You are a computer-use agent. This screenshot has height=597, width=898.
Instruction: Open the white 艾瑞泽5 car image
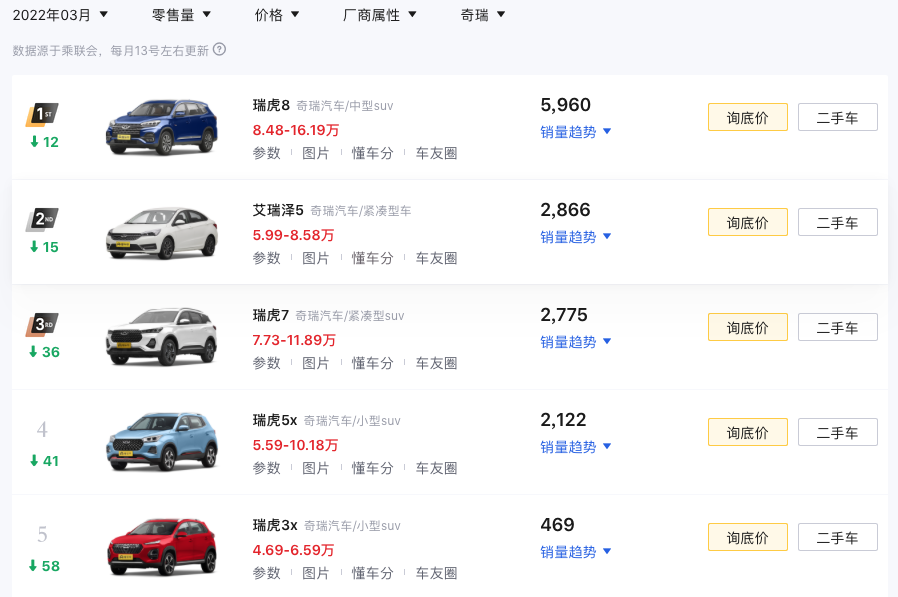(x=162, y=233)
